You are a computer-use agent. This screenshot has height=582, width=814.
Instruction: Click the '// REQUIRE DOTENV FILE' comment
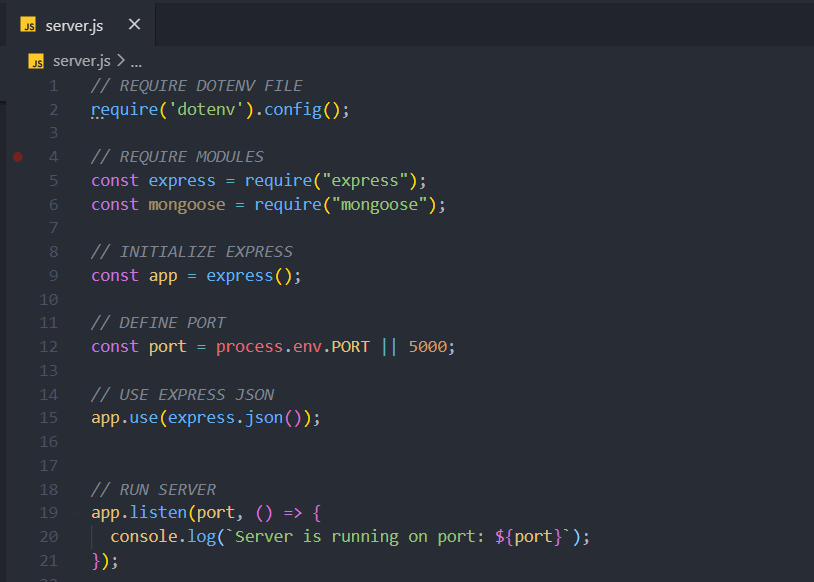click(196, 85)
